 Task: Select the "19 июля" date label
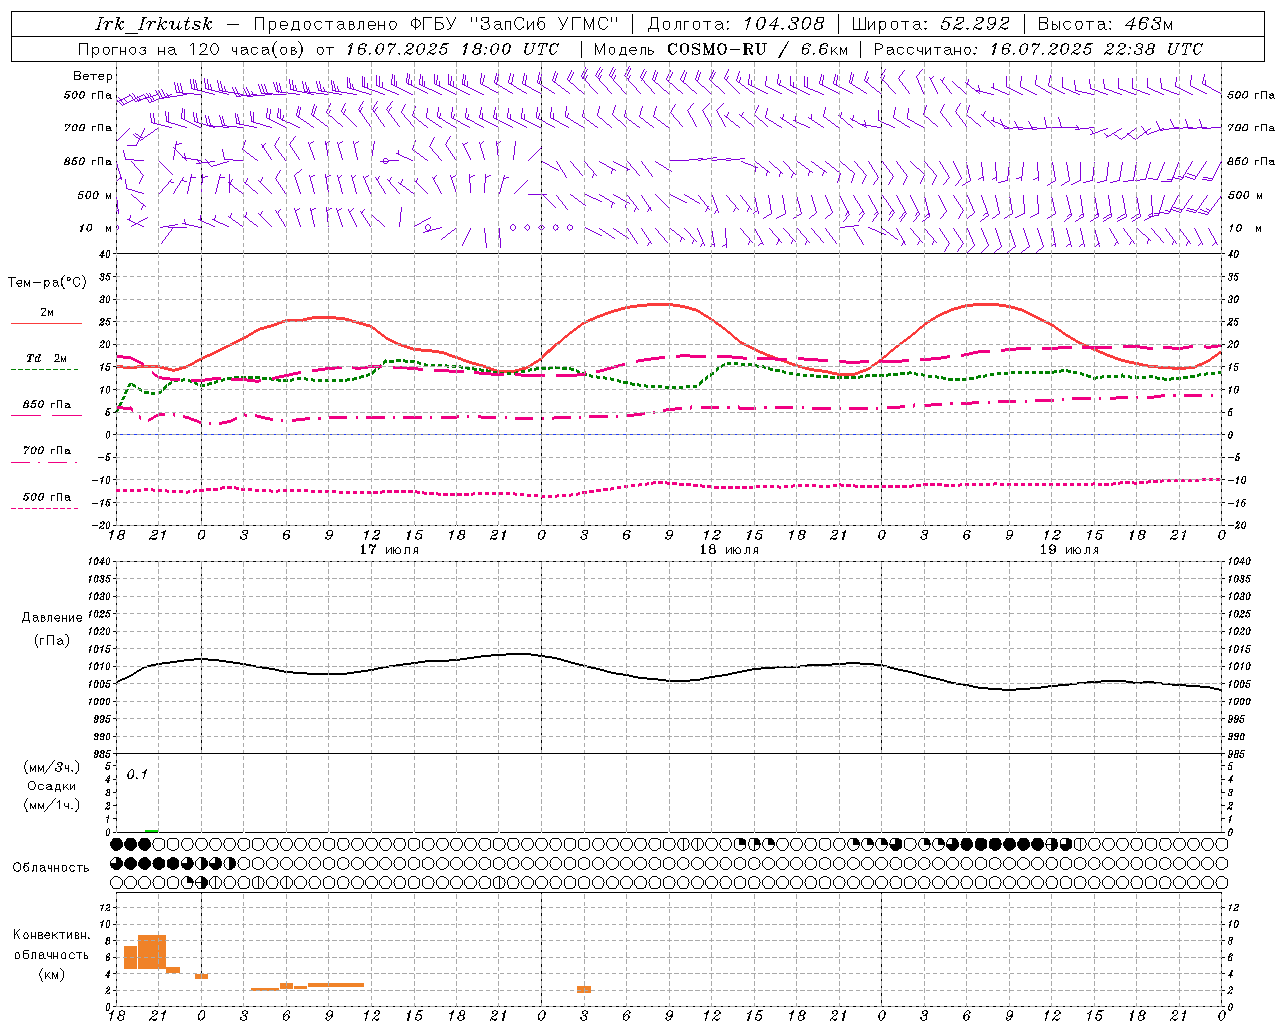coord(1069,550)
